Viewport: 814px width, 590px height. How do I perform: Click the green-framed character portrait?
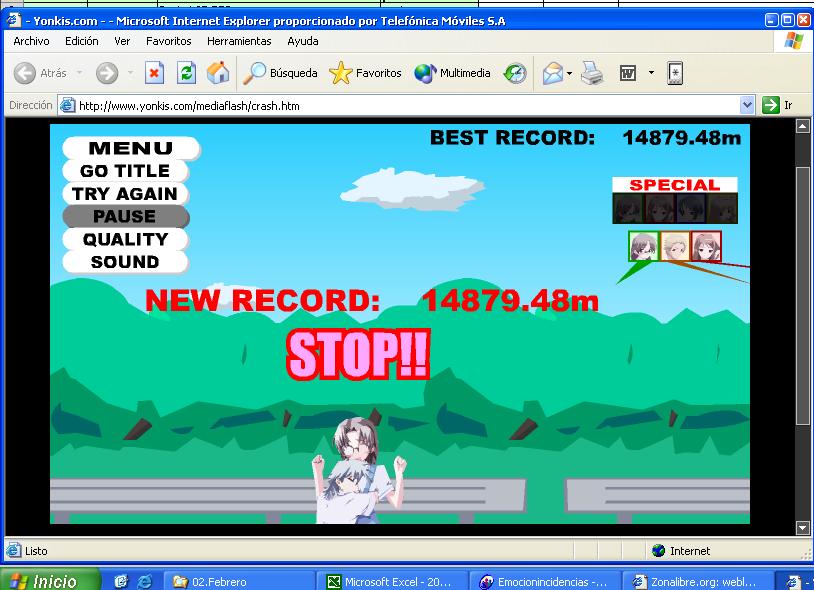[x=643, y=246]
